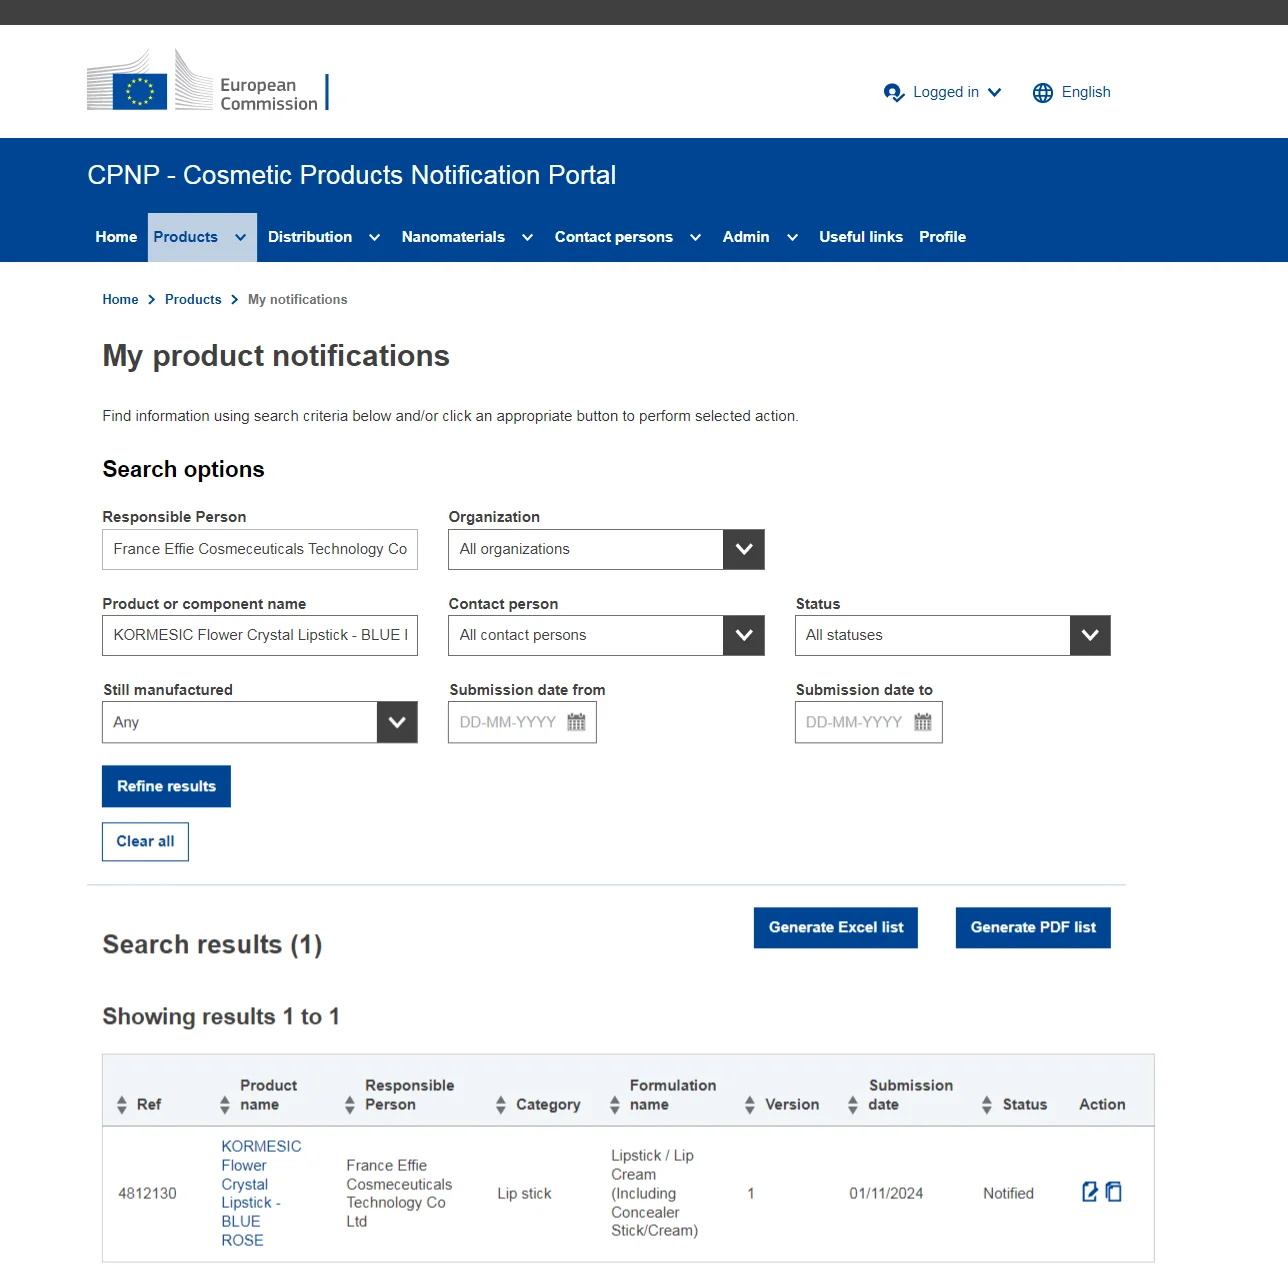Click the Product or component name field
Screen dimensions: 1288x1276
260,635
